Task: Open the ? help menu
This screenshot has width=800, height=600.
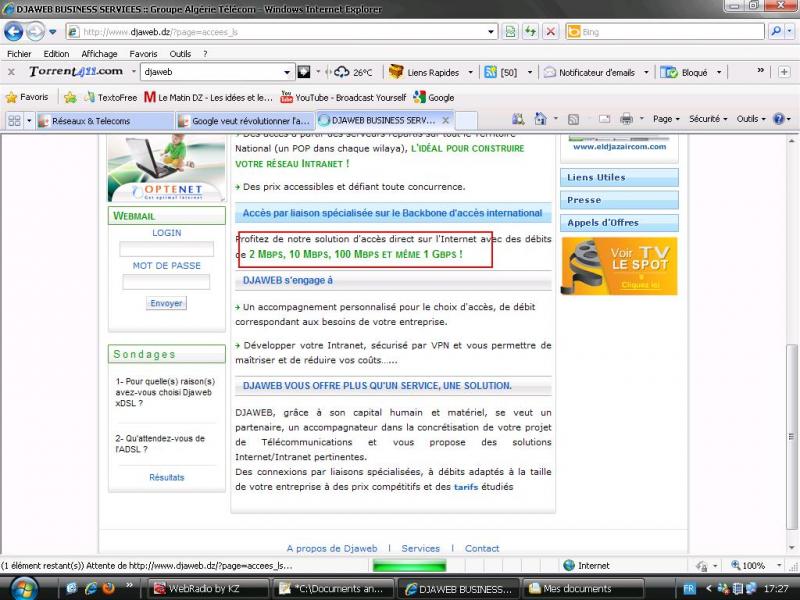Action: (x=205, y=54)
